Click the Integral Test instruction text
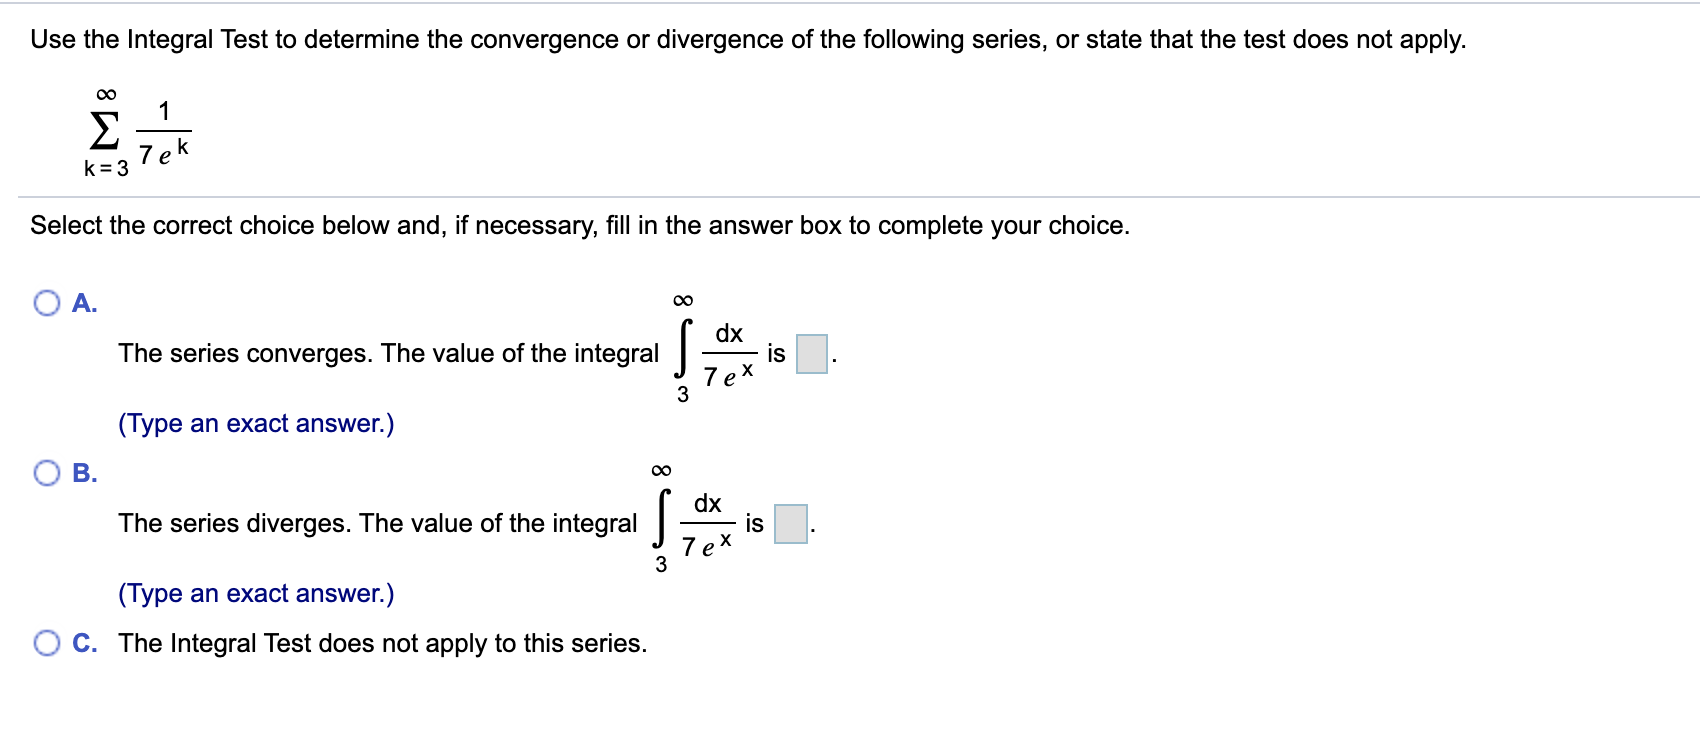 pyautogui.click(x=747, y=39)
